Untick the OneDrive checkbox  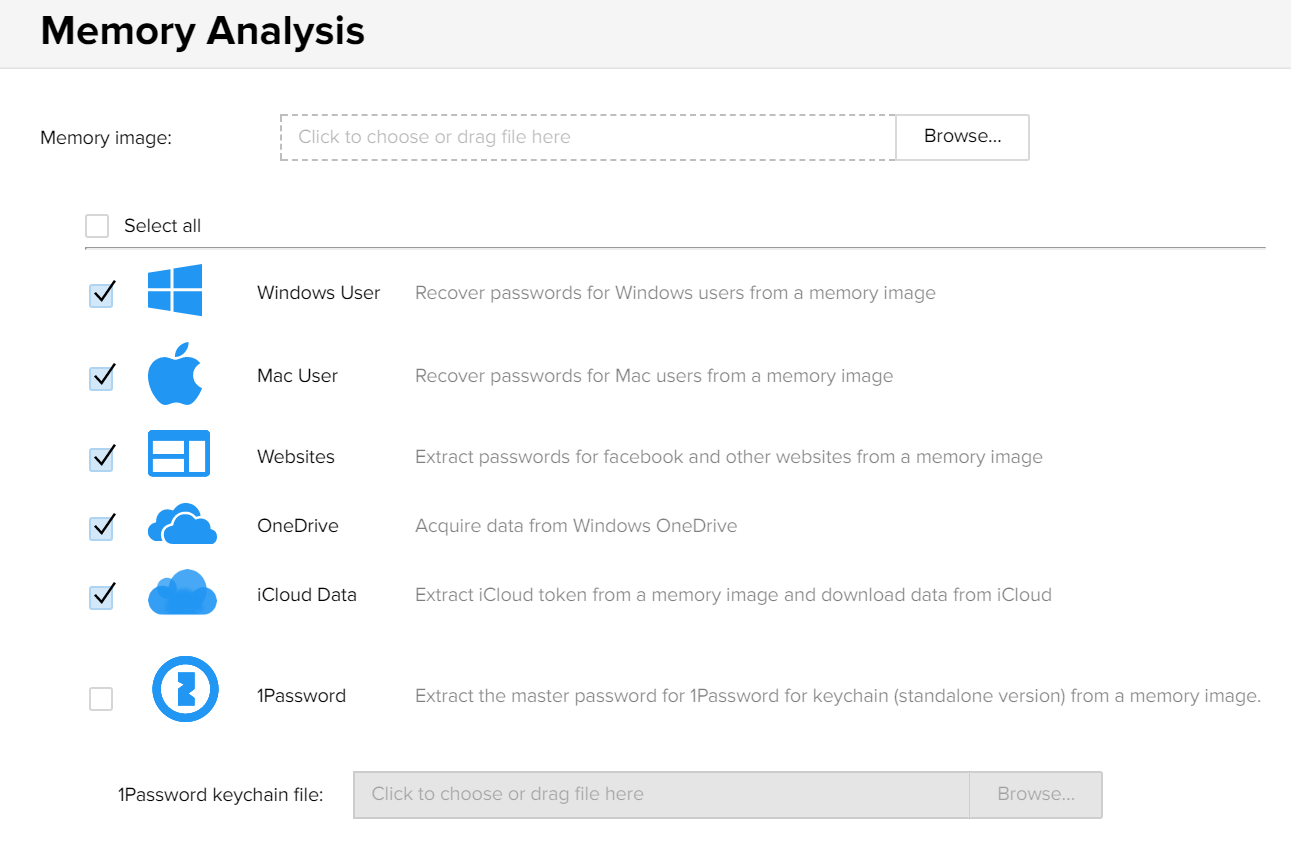tap(101, 528)
